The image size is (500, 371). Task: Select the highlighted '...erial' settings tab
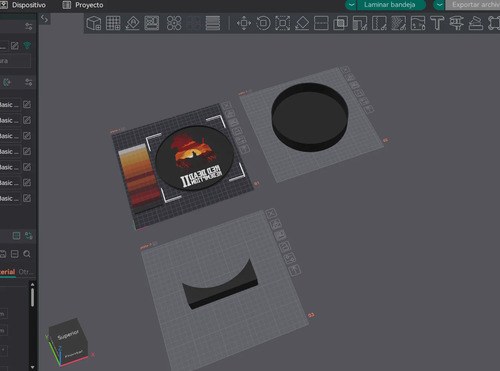8,272
